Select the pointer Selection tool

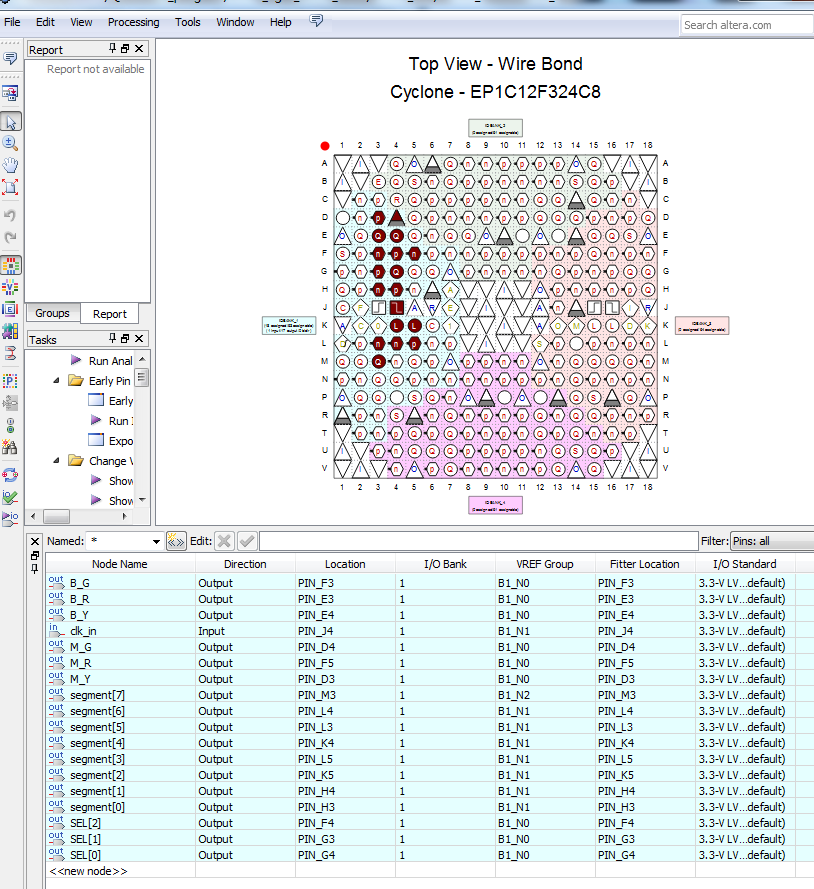(x=11, y=121)
